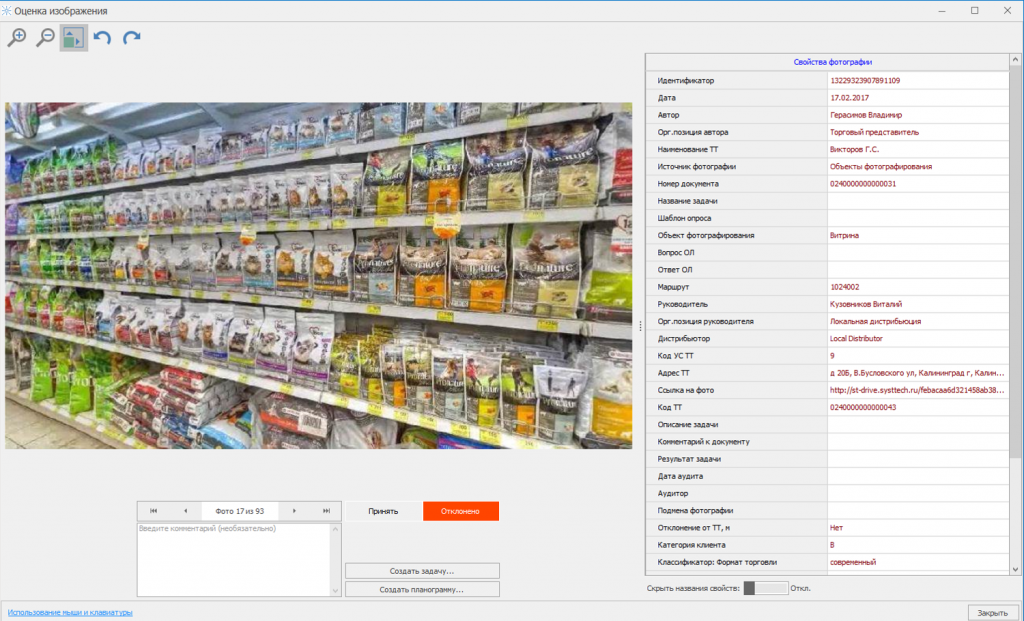Click comment box scroll-down arrow

pyautogui.click(x=336, y=590)
